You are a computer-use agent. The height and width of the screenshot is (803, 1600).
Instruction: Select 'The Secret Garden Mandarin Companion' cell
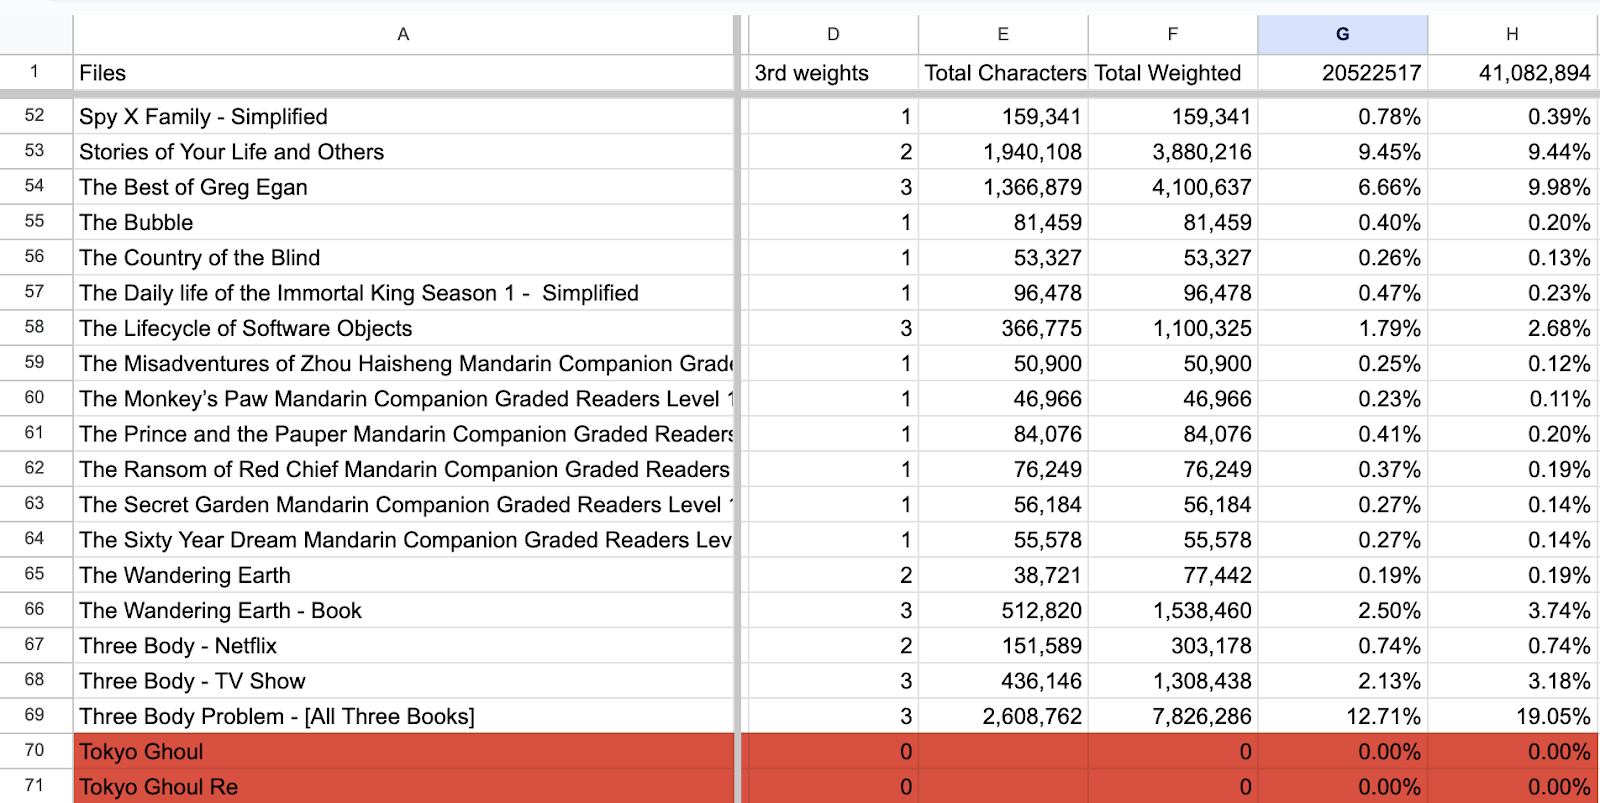pos(403,504)
